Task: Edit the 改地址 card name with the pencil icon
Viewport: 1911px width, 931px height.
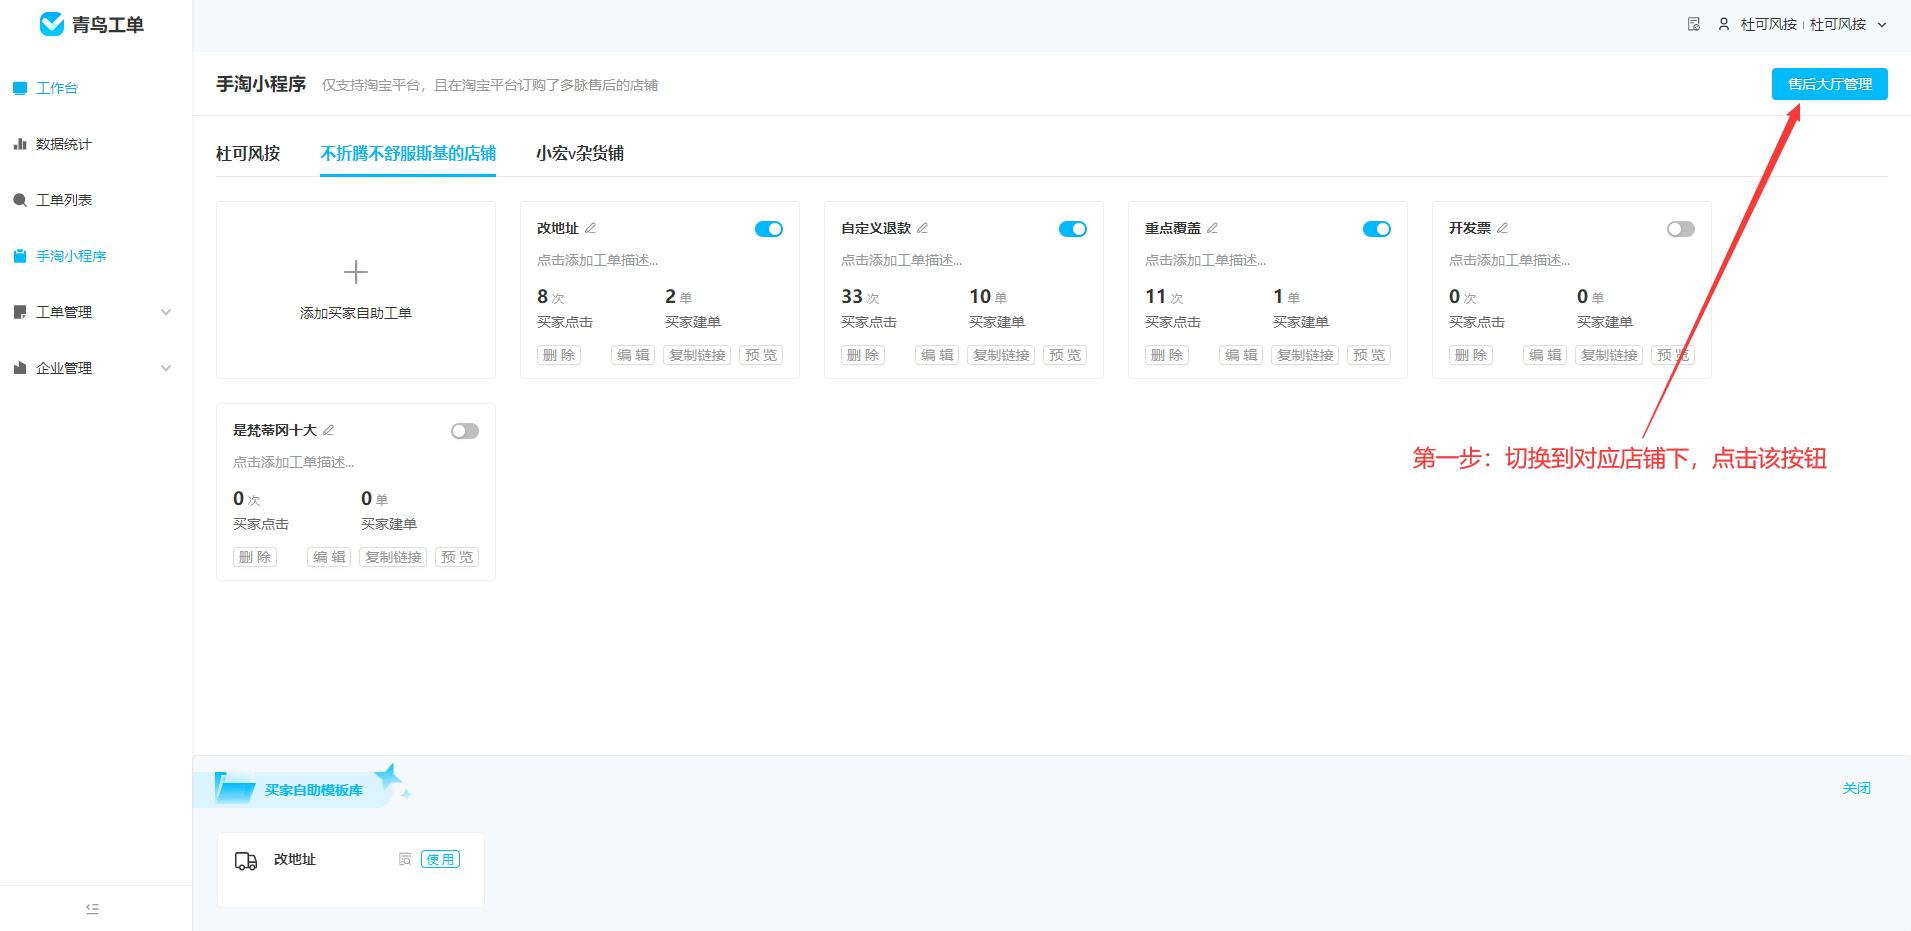Action: [x=591, y=228]
